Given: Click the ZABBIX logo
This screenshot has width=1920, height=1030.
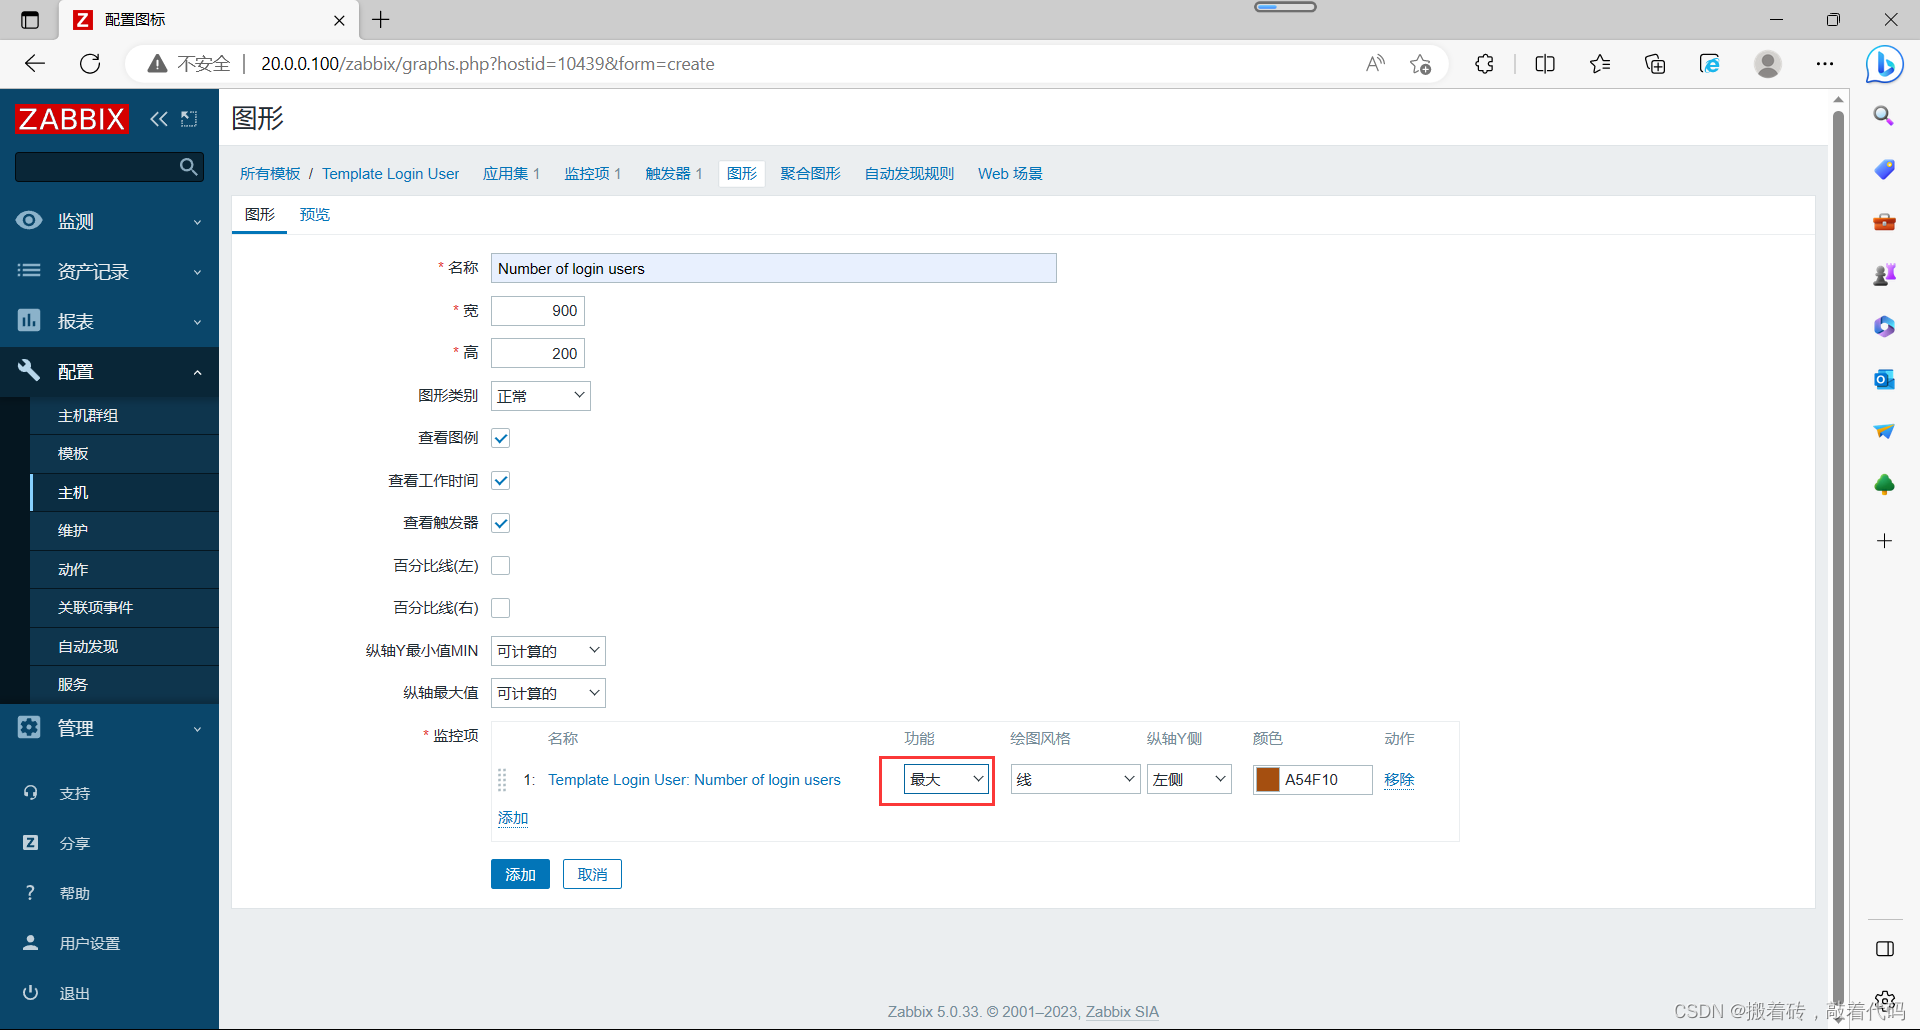Looking at the screenshot, I should pos(71,119).
